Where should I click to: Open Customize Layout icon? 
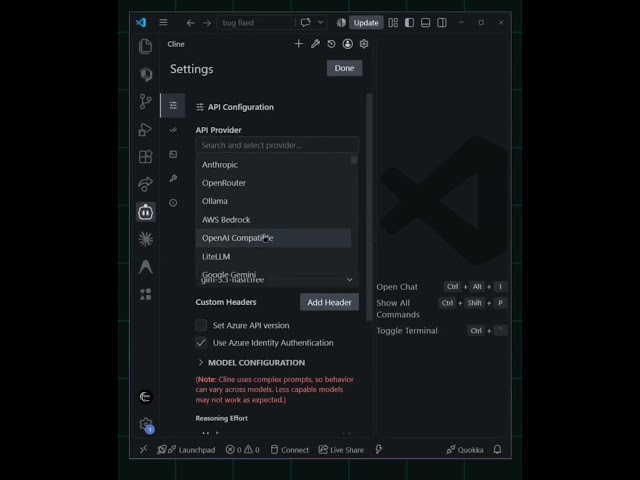[393, 22]
